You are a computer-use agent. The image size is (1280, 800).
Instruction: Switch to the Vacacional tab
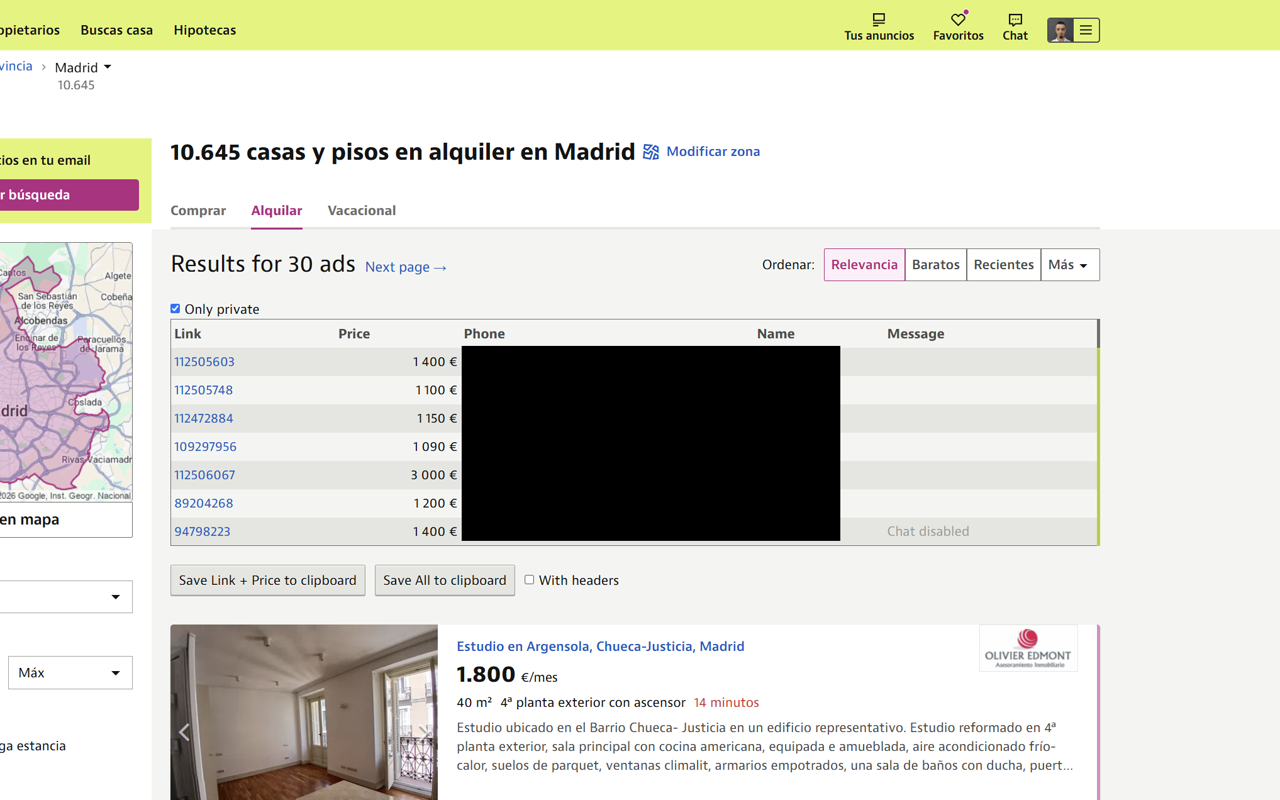pyautogui.click(x=362, y=211)
